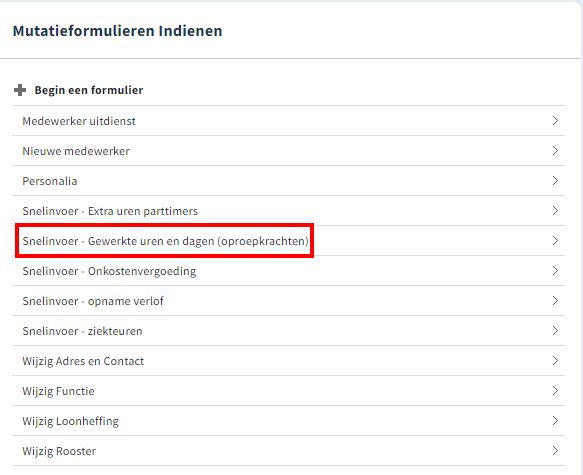
Task: Click chevron on Extra uren parttimers row
Action: pos(555,211)
